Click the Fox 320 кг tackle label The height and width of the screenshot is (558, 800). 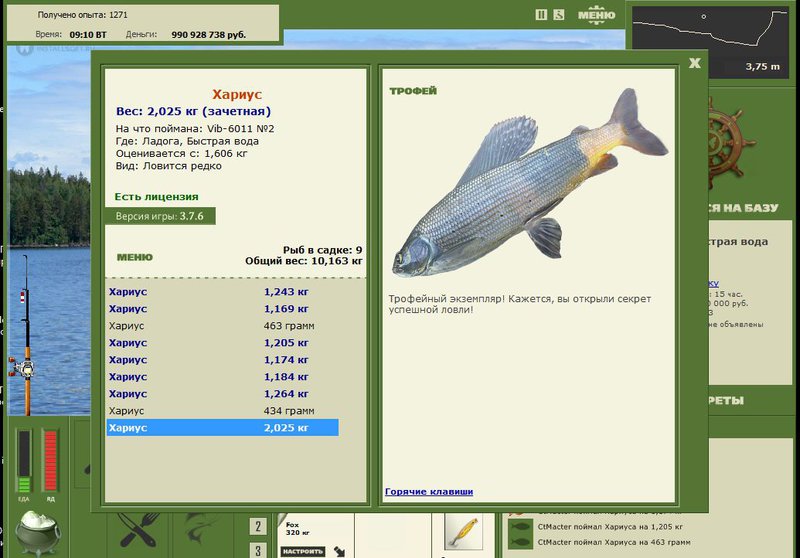coord(297,528)
